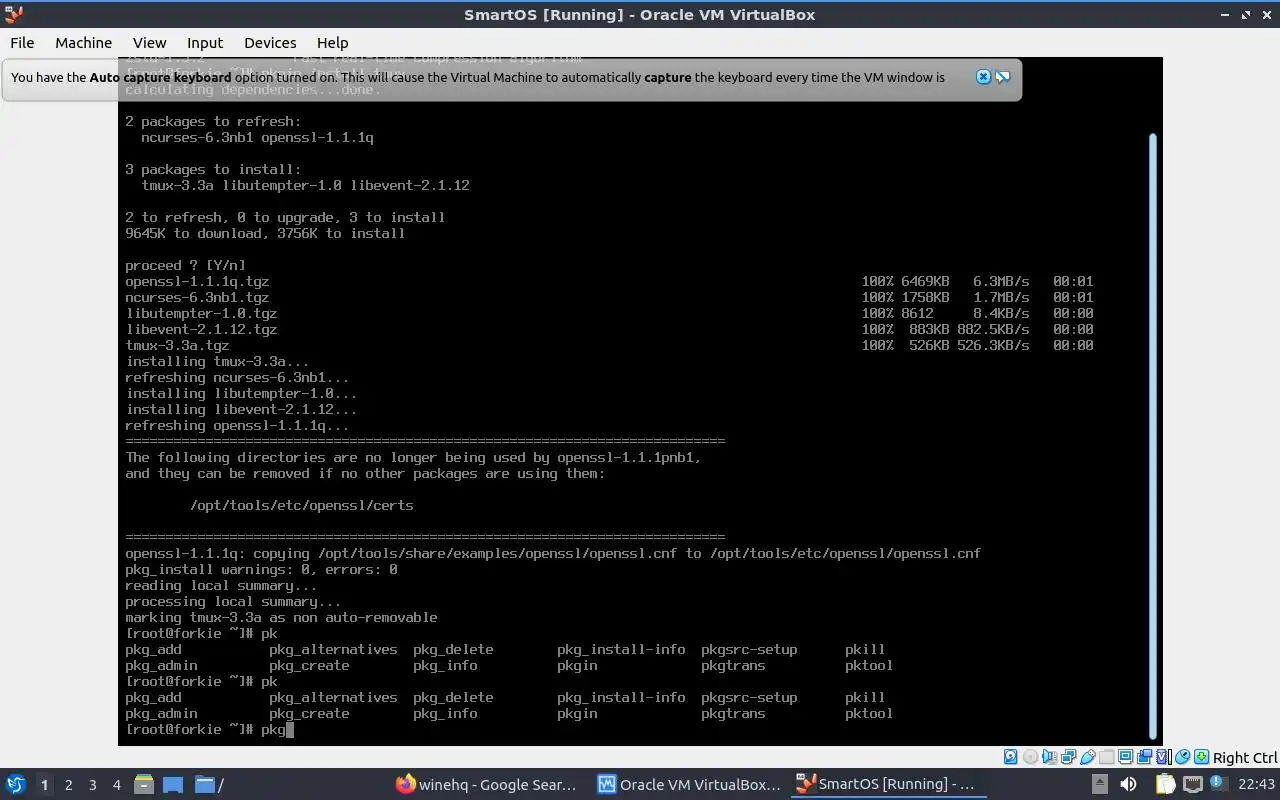Click the mouse integration status icon
This screenshot has width=1280, height=800.
pyautogui.click(x=1182, y=757)
